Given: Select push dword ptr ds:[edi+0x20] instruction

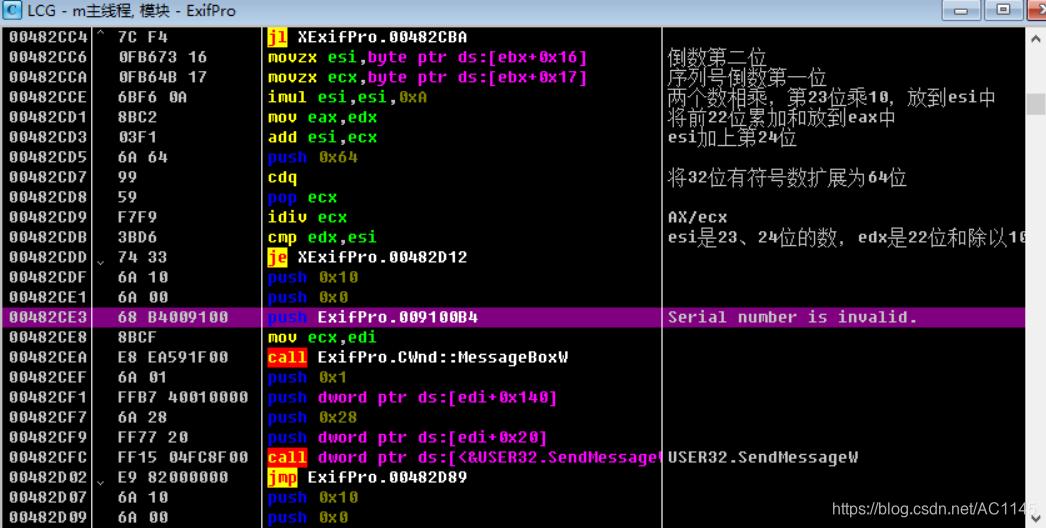Looking at the screenshot, I should pyautogui.click(x=408, y=437).
